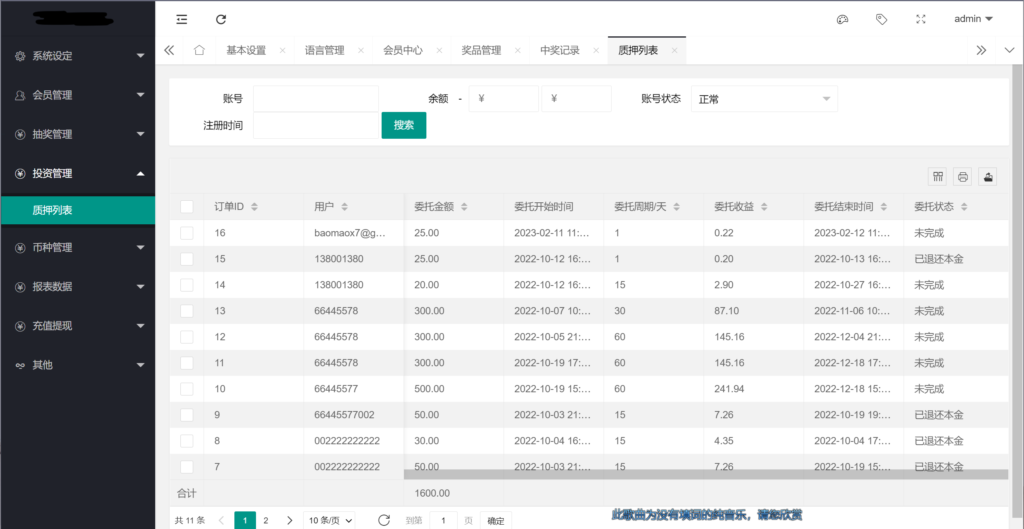This screenshot has width=1024, height=529.
Task: Select the checkbox for order ID 16
Action: tap(187, 233)
